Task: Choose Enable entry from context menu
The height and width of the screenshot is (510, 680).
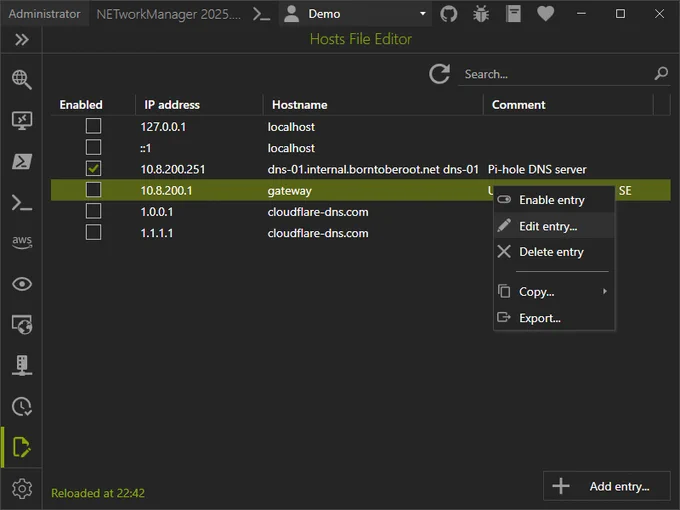Action: tap(554, 200)
